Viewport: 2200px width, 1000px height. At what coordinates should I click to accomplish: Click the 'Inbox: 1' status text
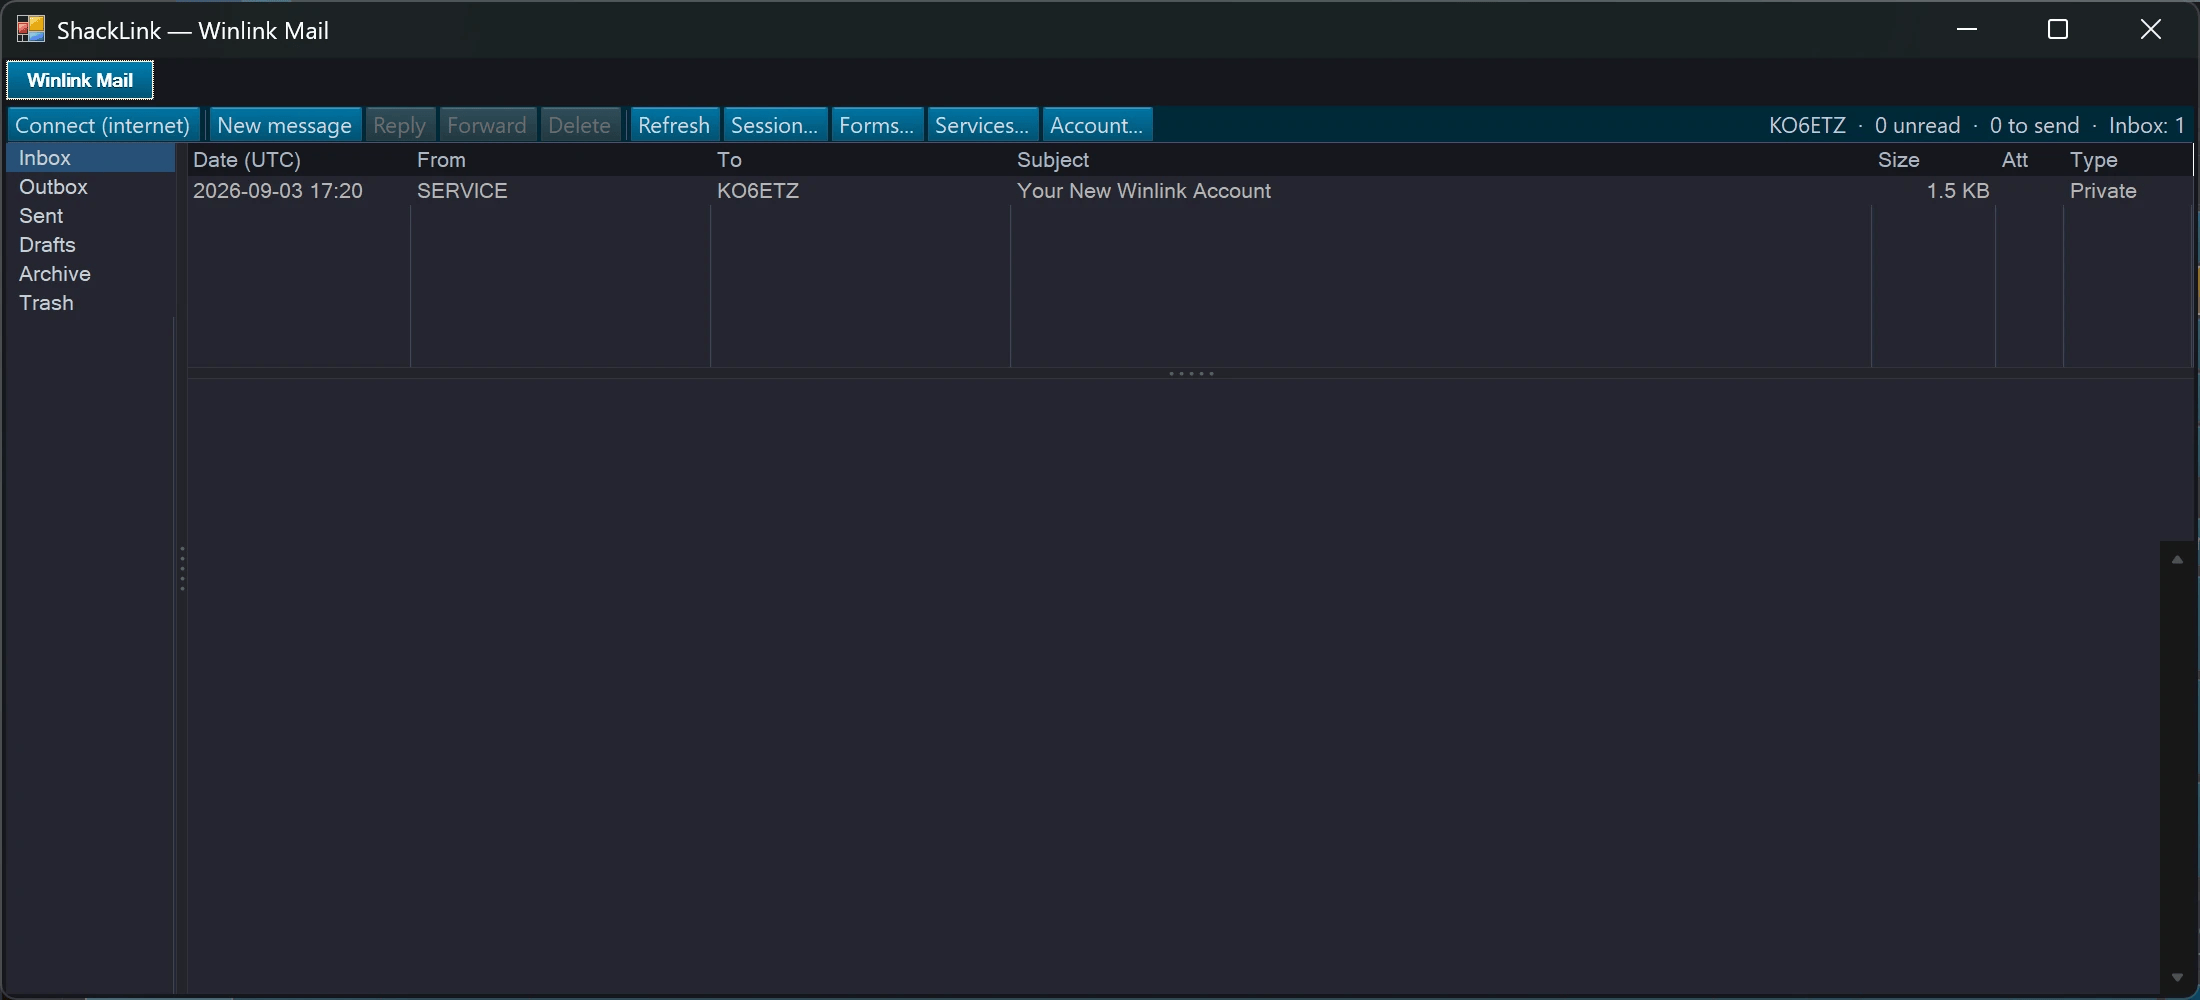2147,125
